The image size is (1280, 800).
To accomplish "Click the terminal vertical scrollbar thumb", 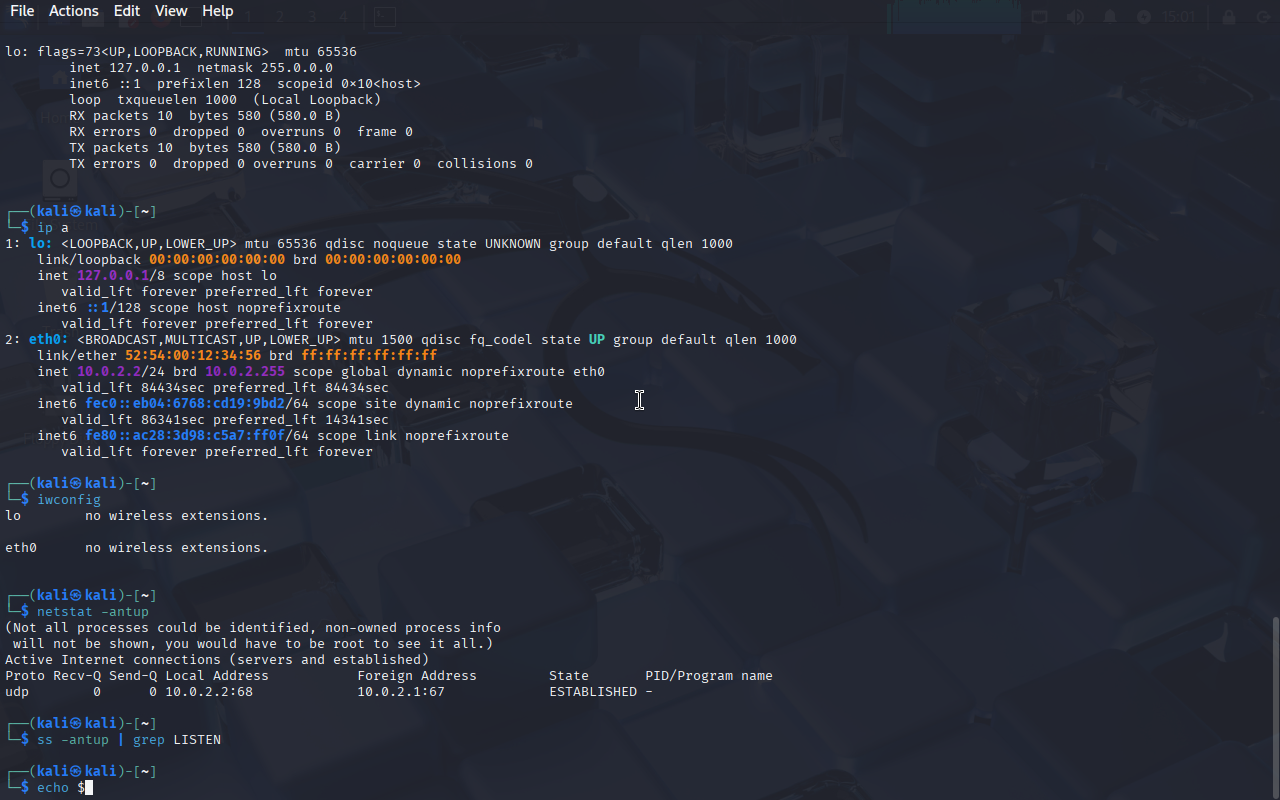I will click(1275, 708).
